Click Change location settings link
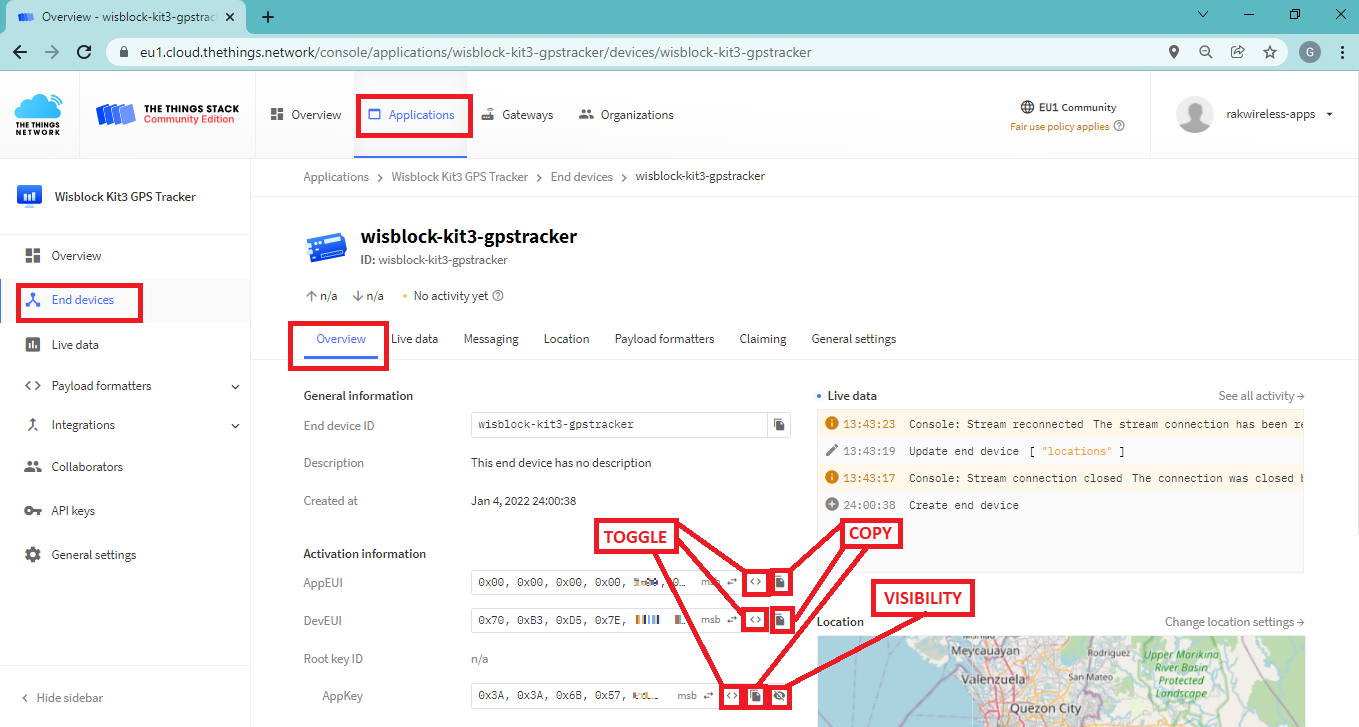Screen dimensions: 1359x727 click(1234, 622)
